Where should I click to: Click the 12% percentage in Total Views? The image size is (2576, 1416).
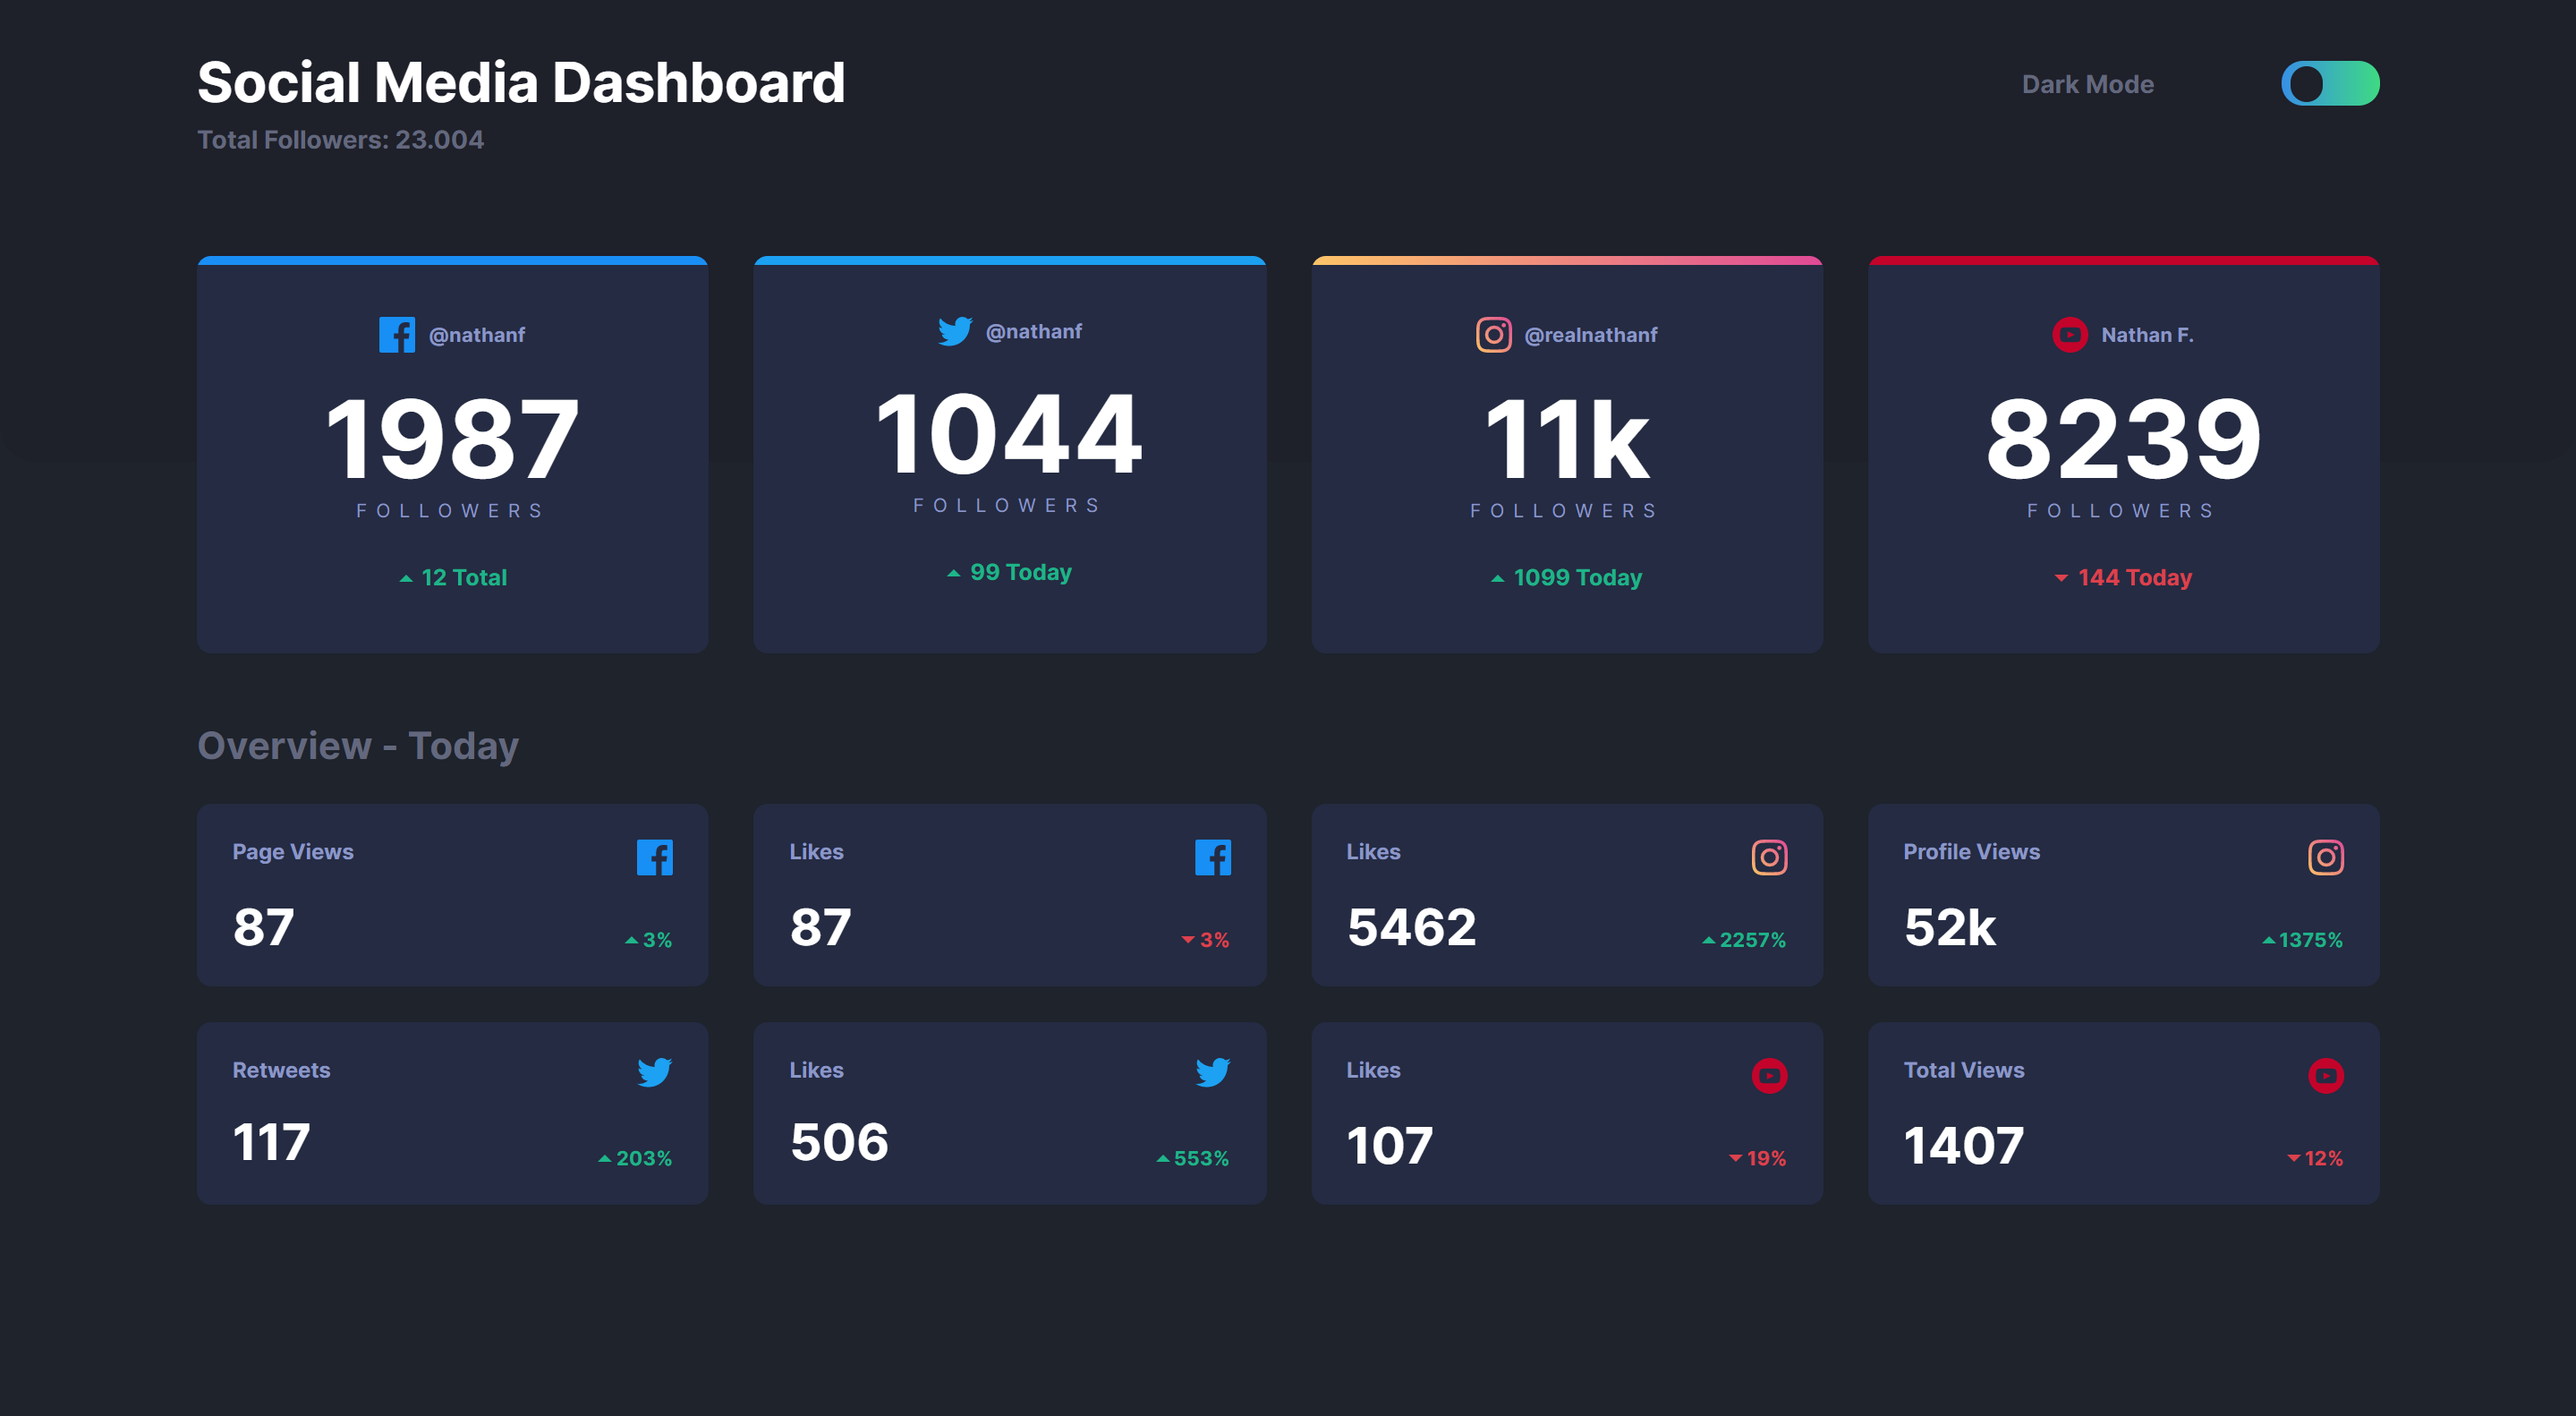tap(2323, 1158)
